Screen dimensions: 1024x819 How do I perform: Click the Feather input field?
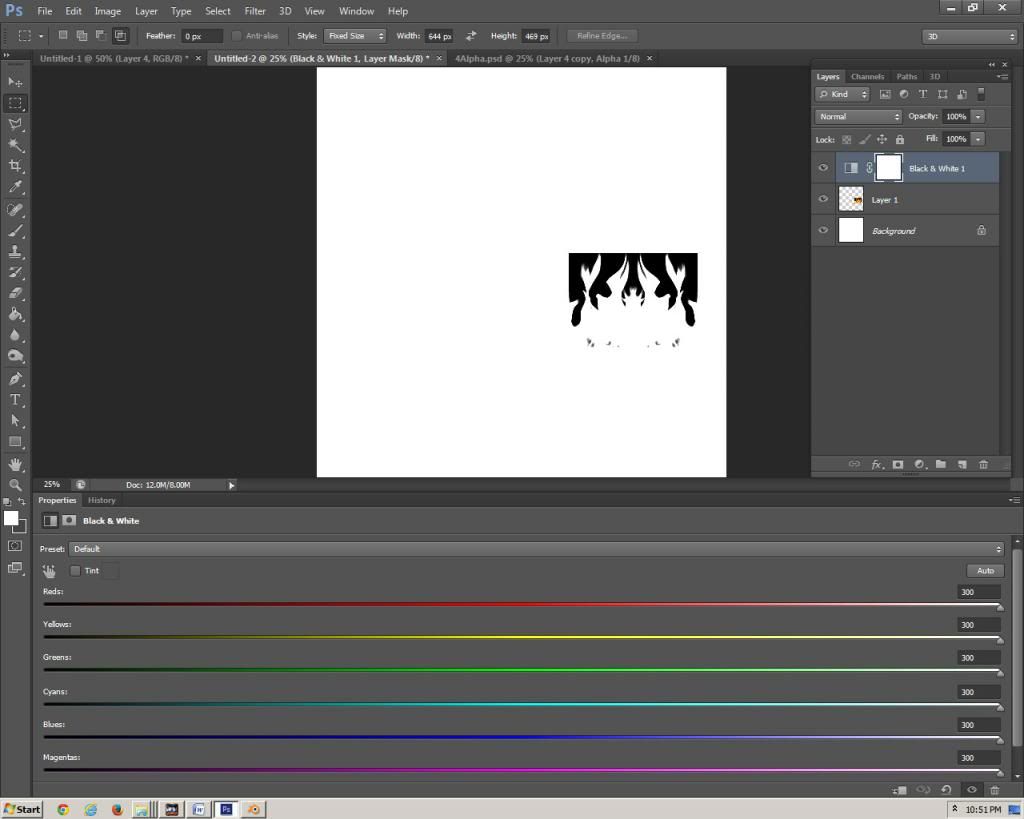tap(201, 36)
